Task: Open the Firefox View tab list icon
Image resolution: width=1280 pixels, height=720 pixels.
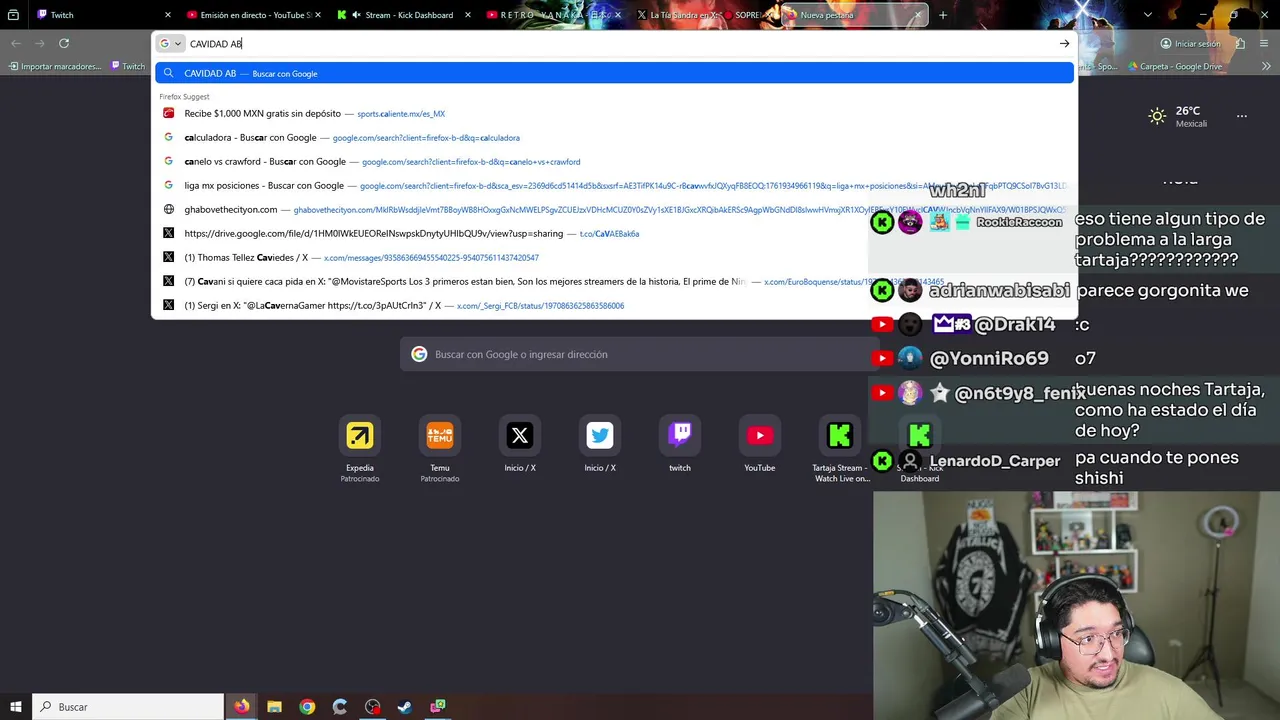Action: 13,15
